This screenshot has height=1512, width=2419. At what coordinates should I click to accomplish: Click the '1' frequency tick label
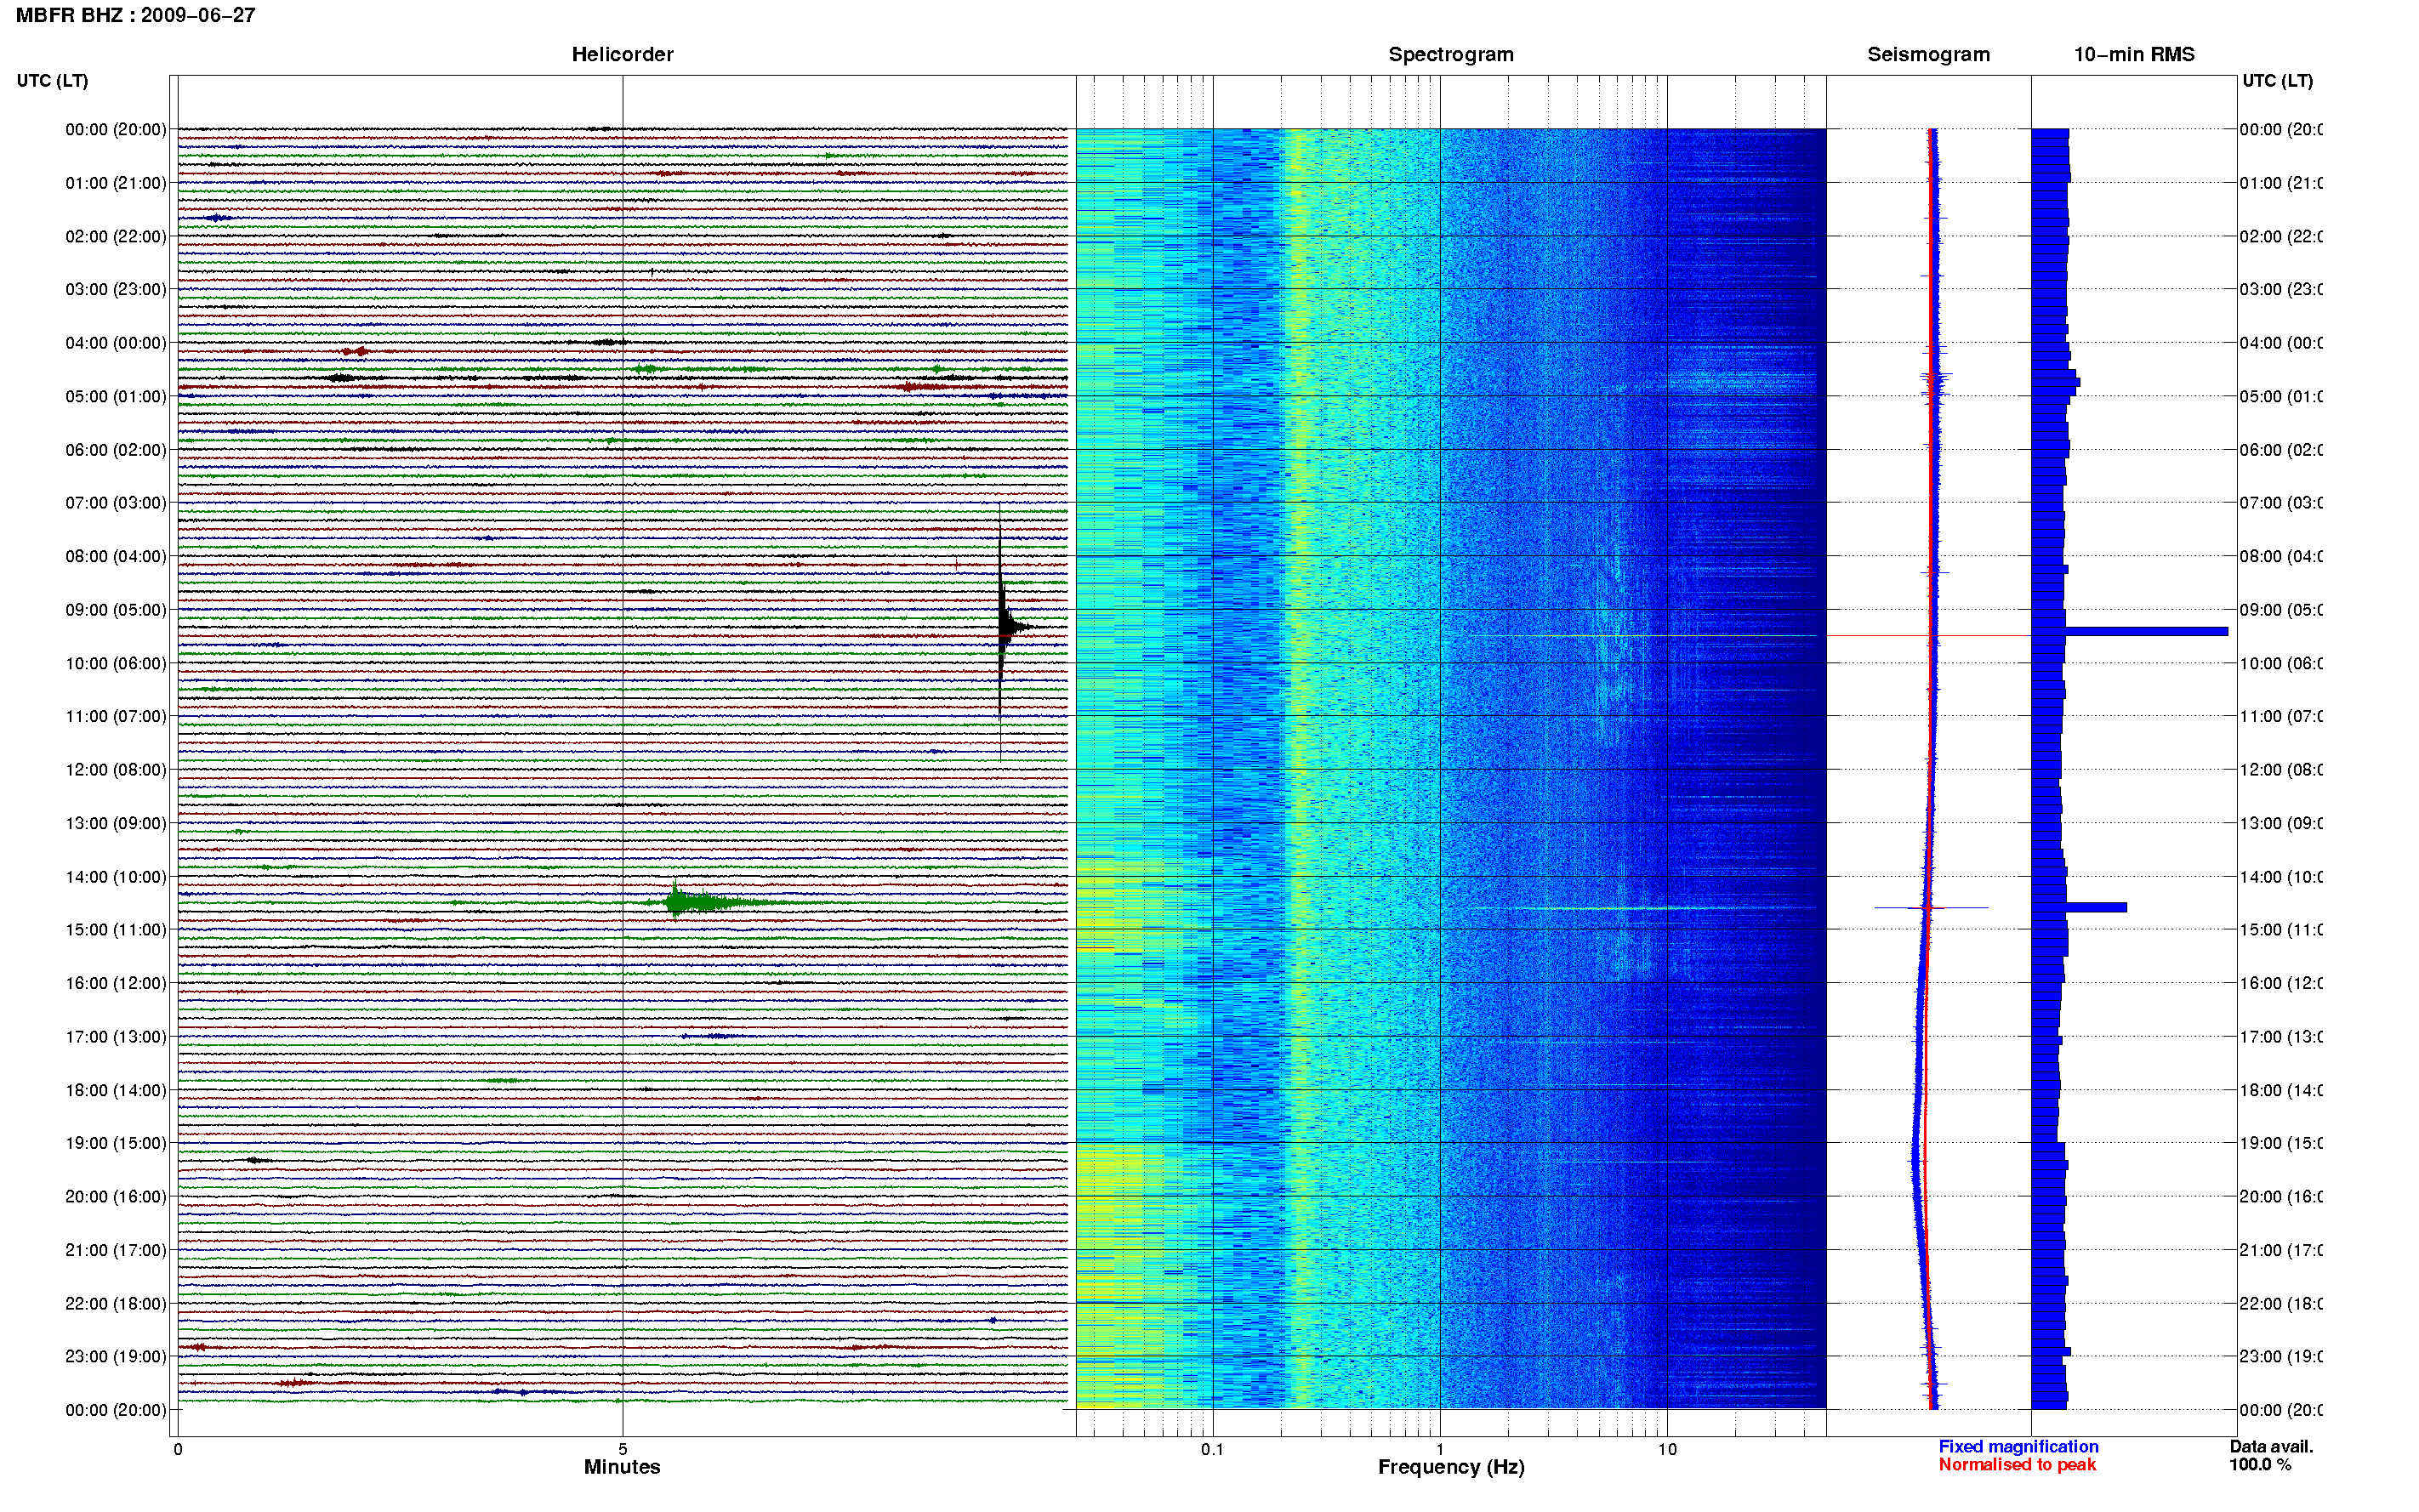1440,1449
